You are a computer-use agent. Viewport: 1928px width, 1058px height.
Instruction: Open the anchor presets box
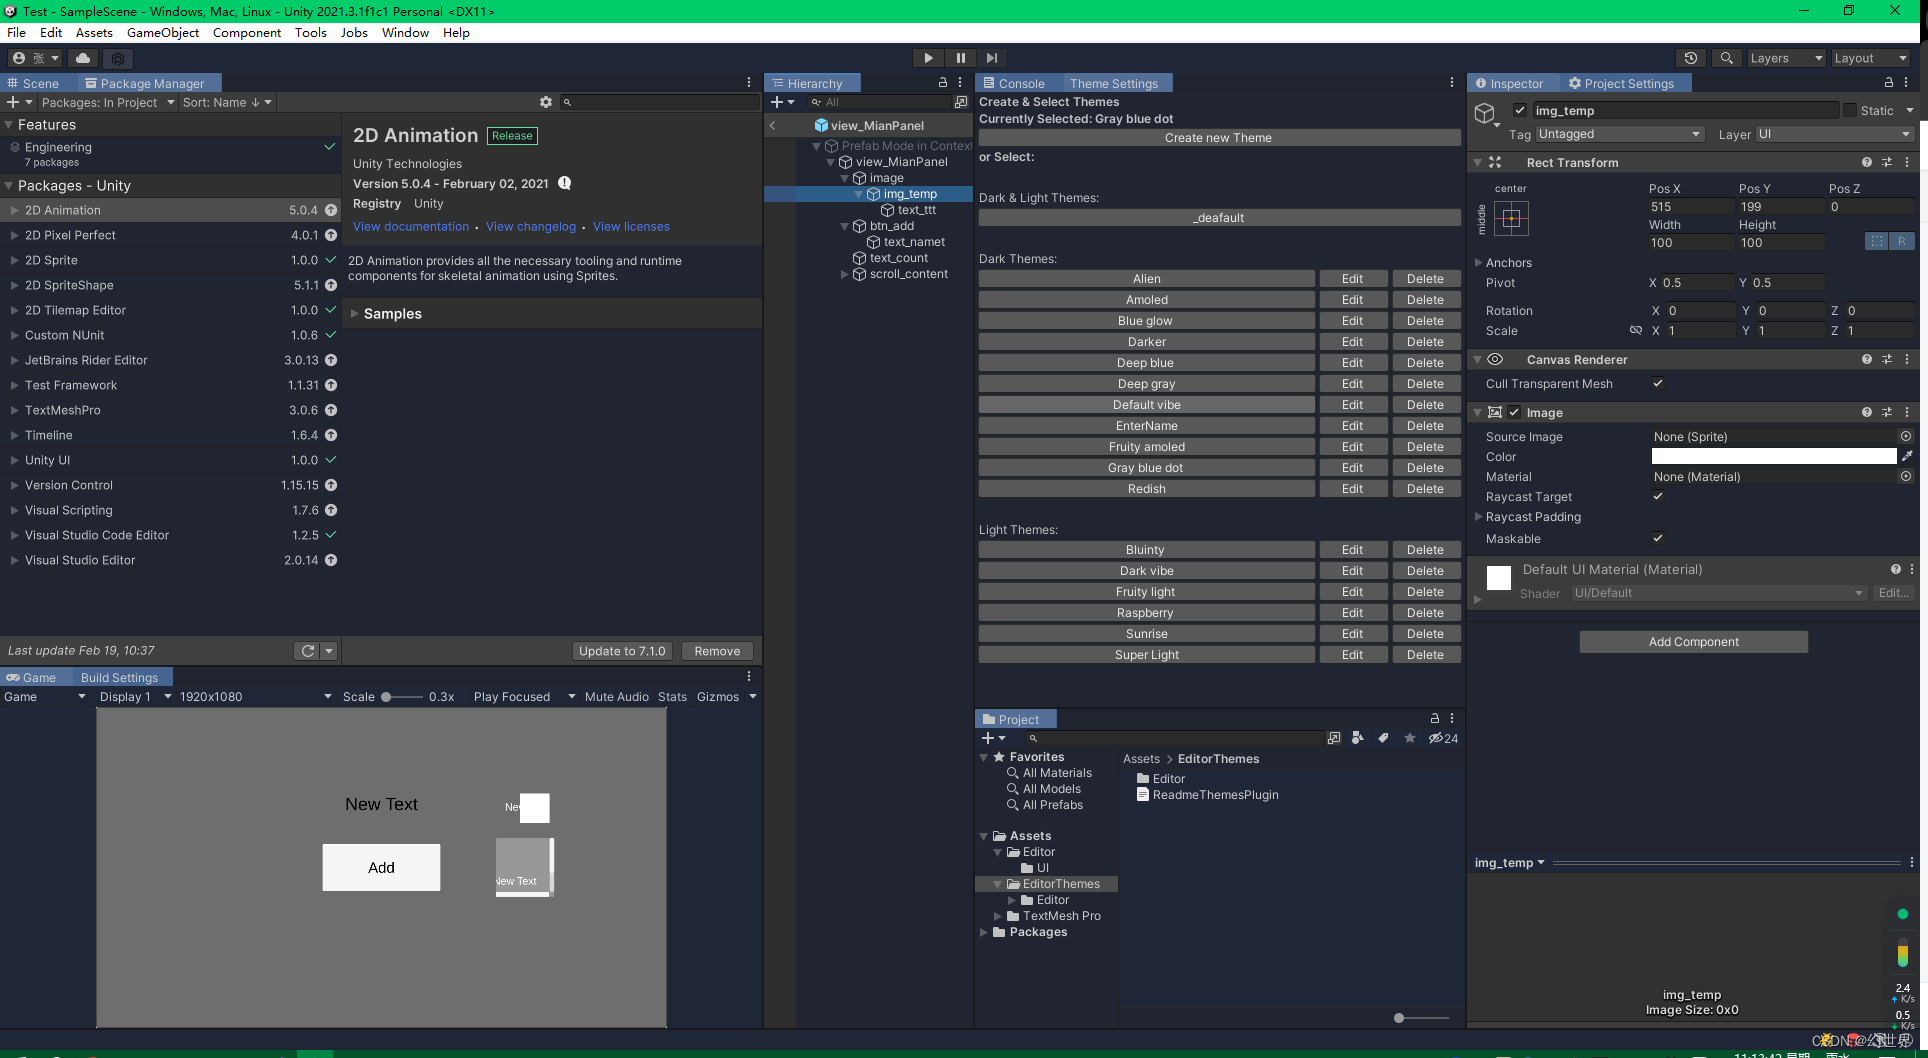[x=1511, y=218]
